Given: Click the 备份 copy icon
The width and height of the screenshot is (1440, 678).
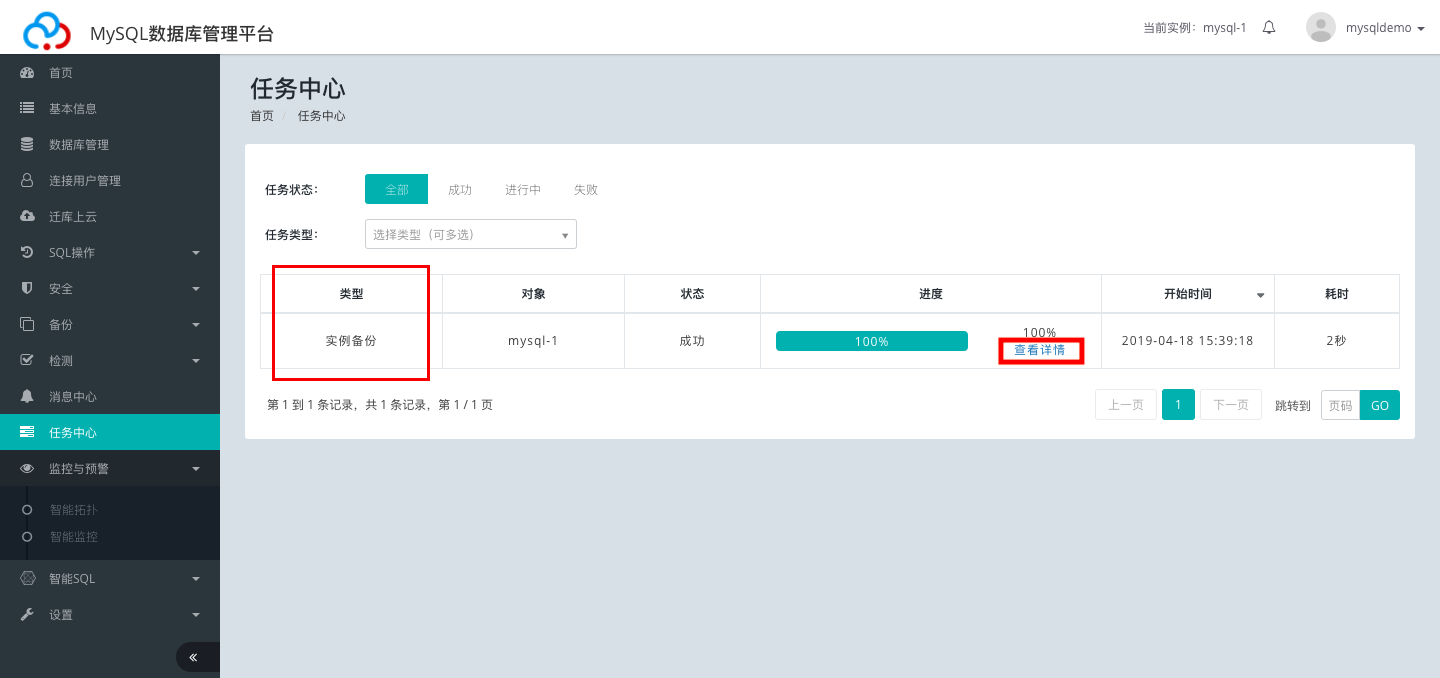Looking at the screenshot, I should tap(27, 325).
